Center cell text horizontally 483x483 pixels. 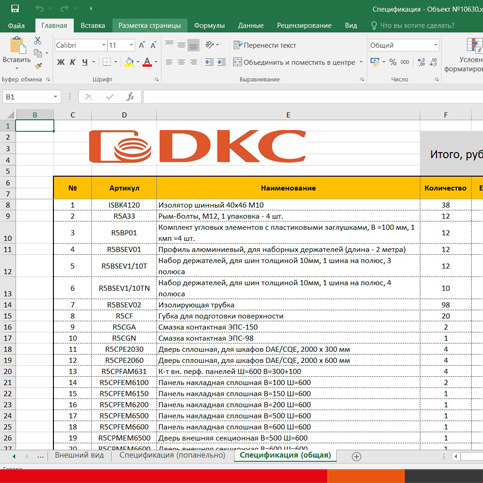click(181, 62)
